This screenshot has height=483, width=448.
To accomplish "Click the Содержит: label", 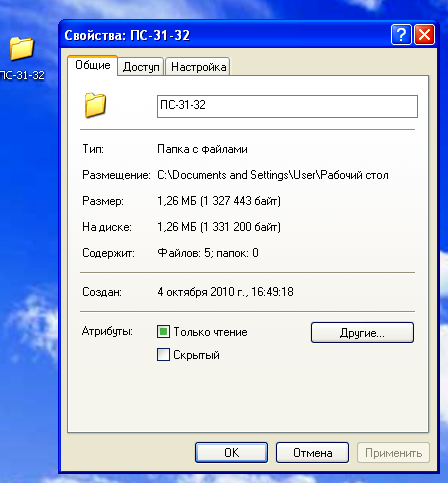I will 108,253.
